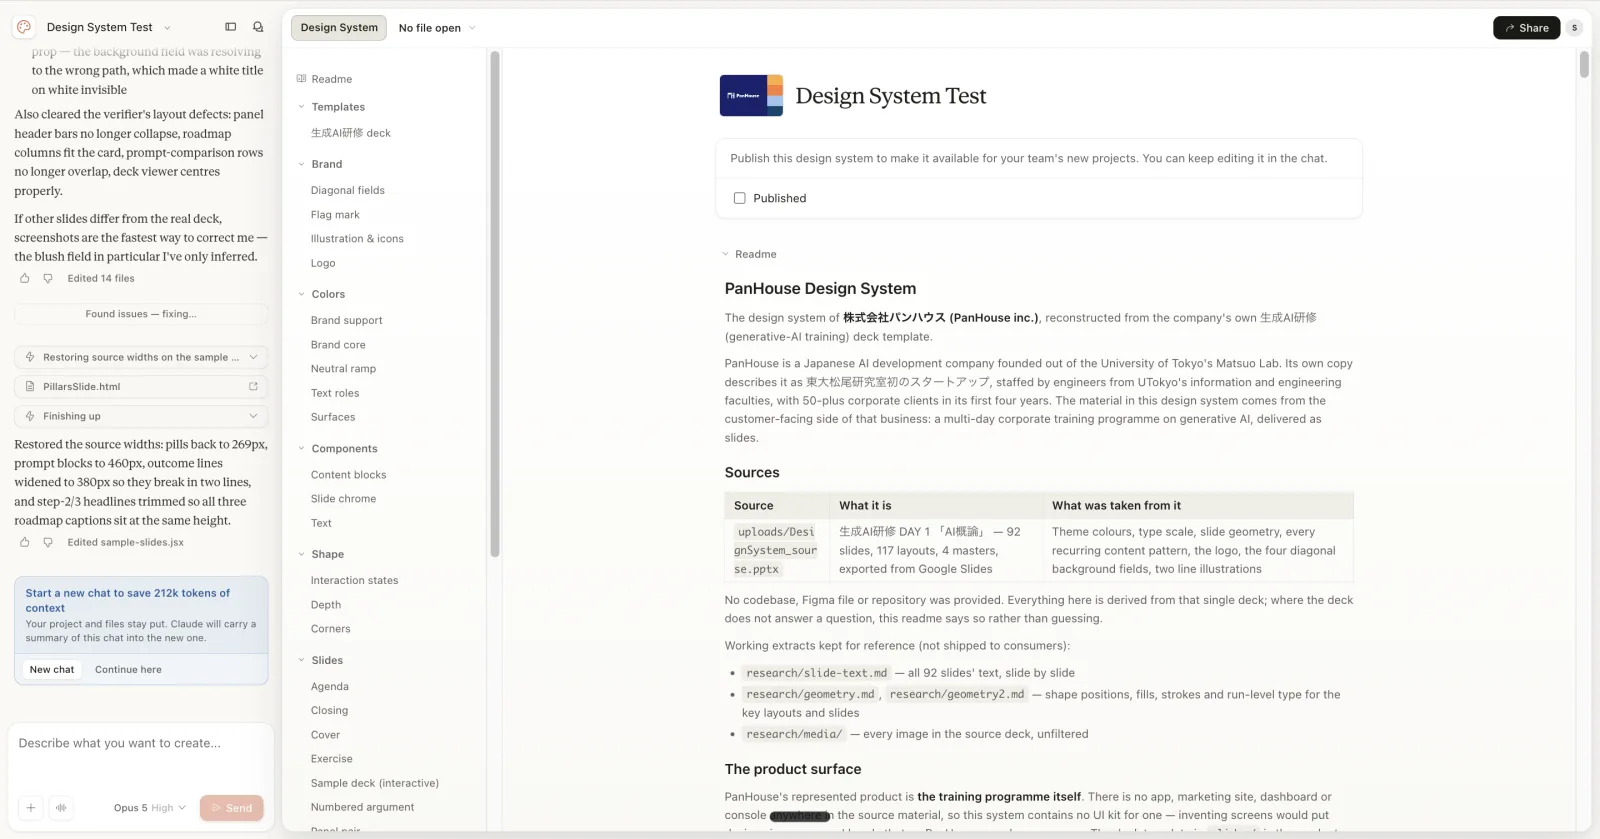
Task: Open Text roles under Colors
Action: click(x=335, y=393)
